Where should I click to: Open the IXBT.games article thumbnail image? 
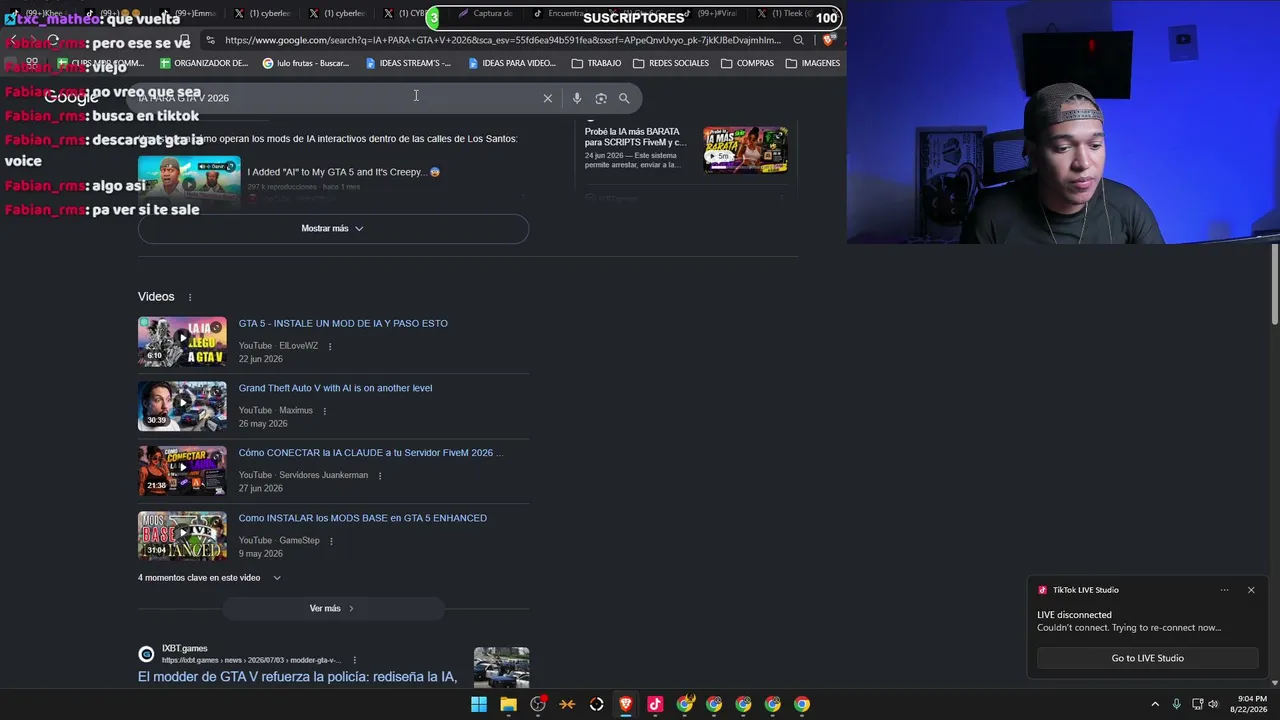click(501, 667)
